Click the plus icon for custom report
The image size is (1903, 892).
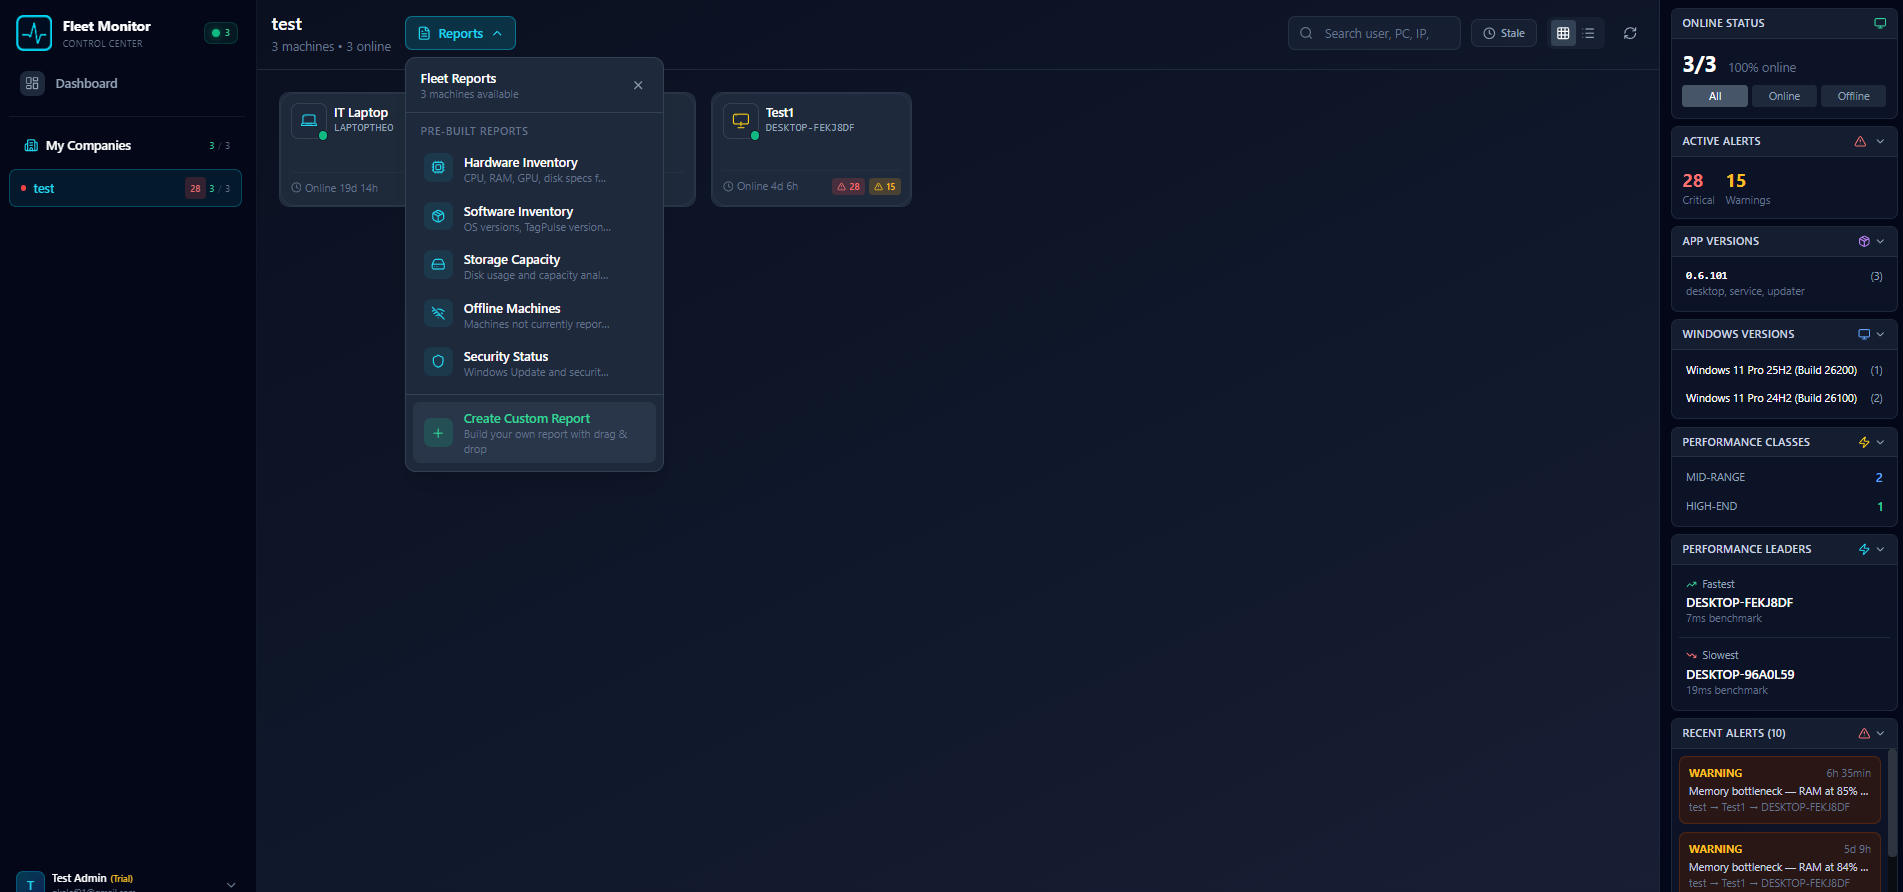pyautogui.click(x=438, y=433)
